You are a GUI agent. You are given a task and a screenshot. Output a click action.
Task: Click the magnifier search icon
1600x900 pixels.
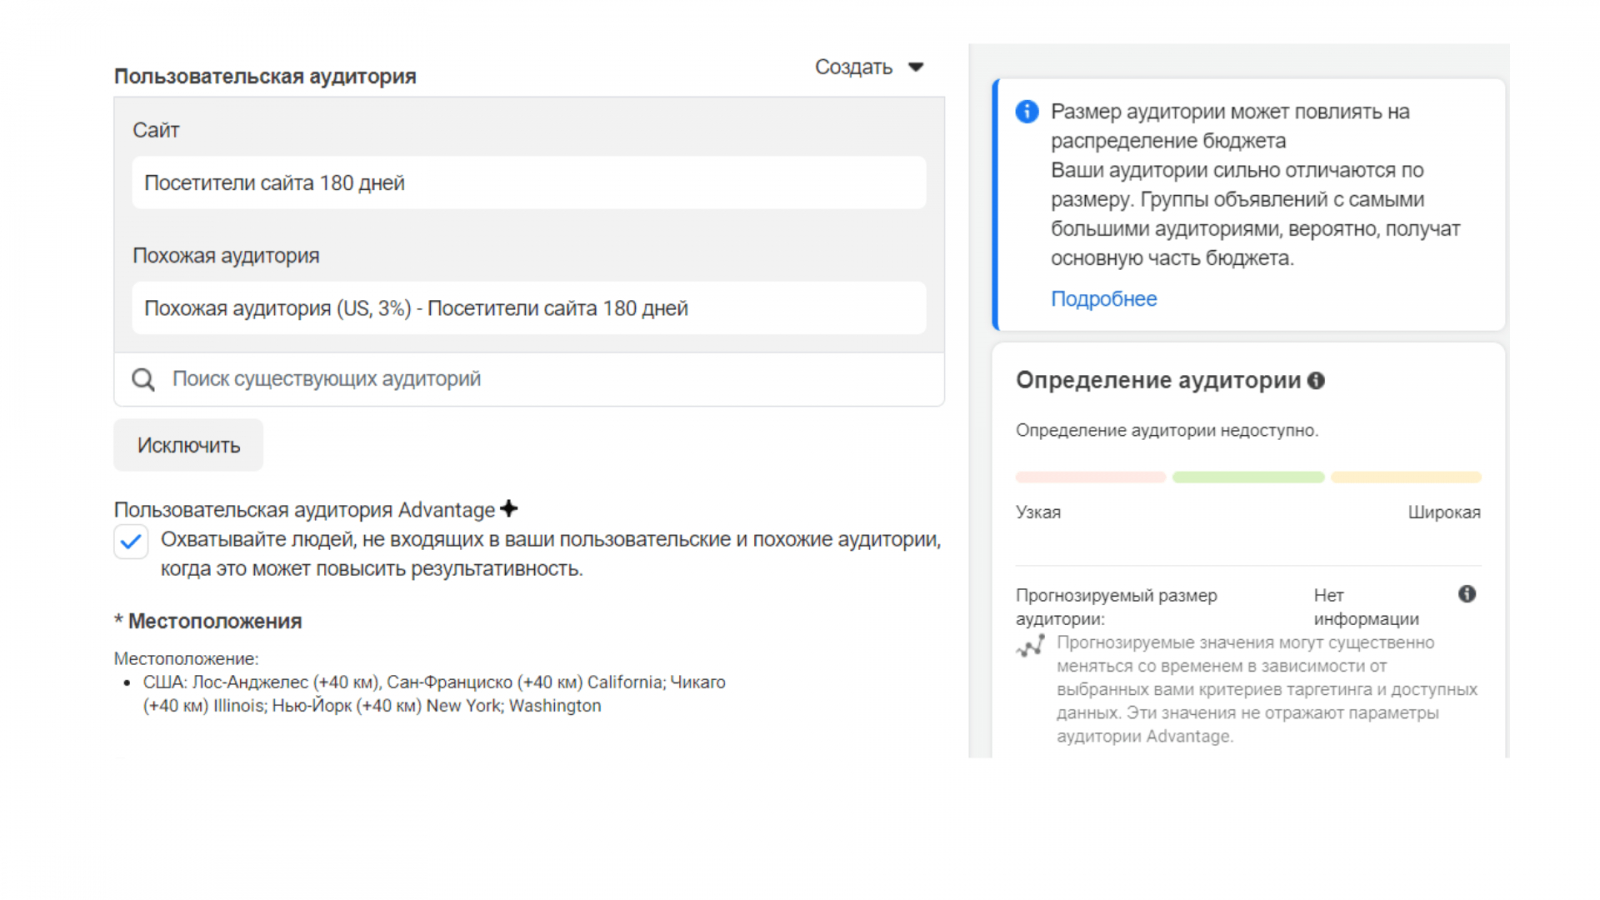144,380
